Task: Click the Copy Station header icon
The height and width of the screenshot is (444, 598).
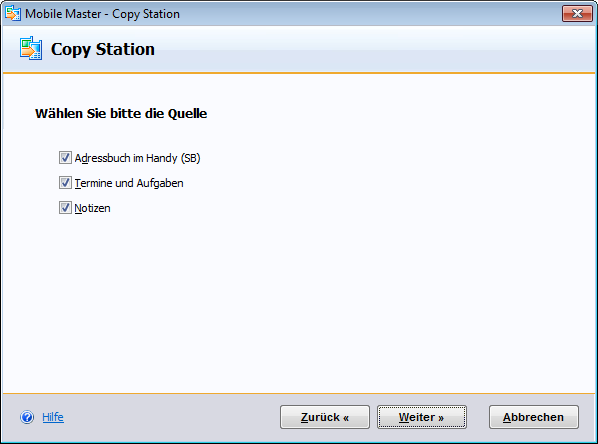Action: pos(31,48)
